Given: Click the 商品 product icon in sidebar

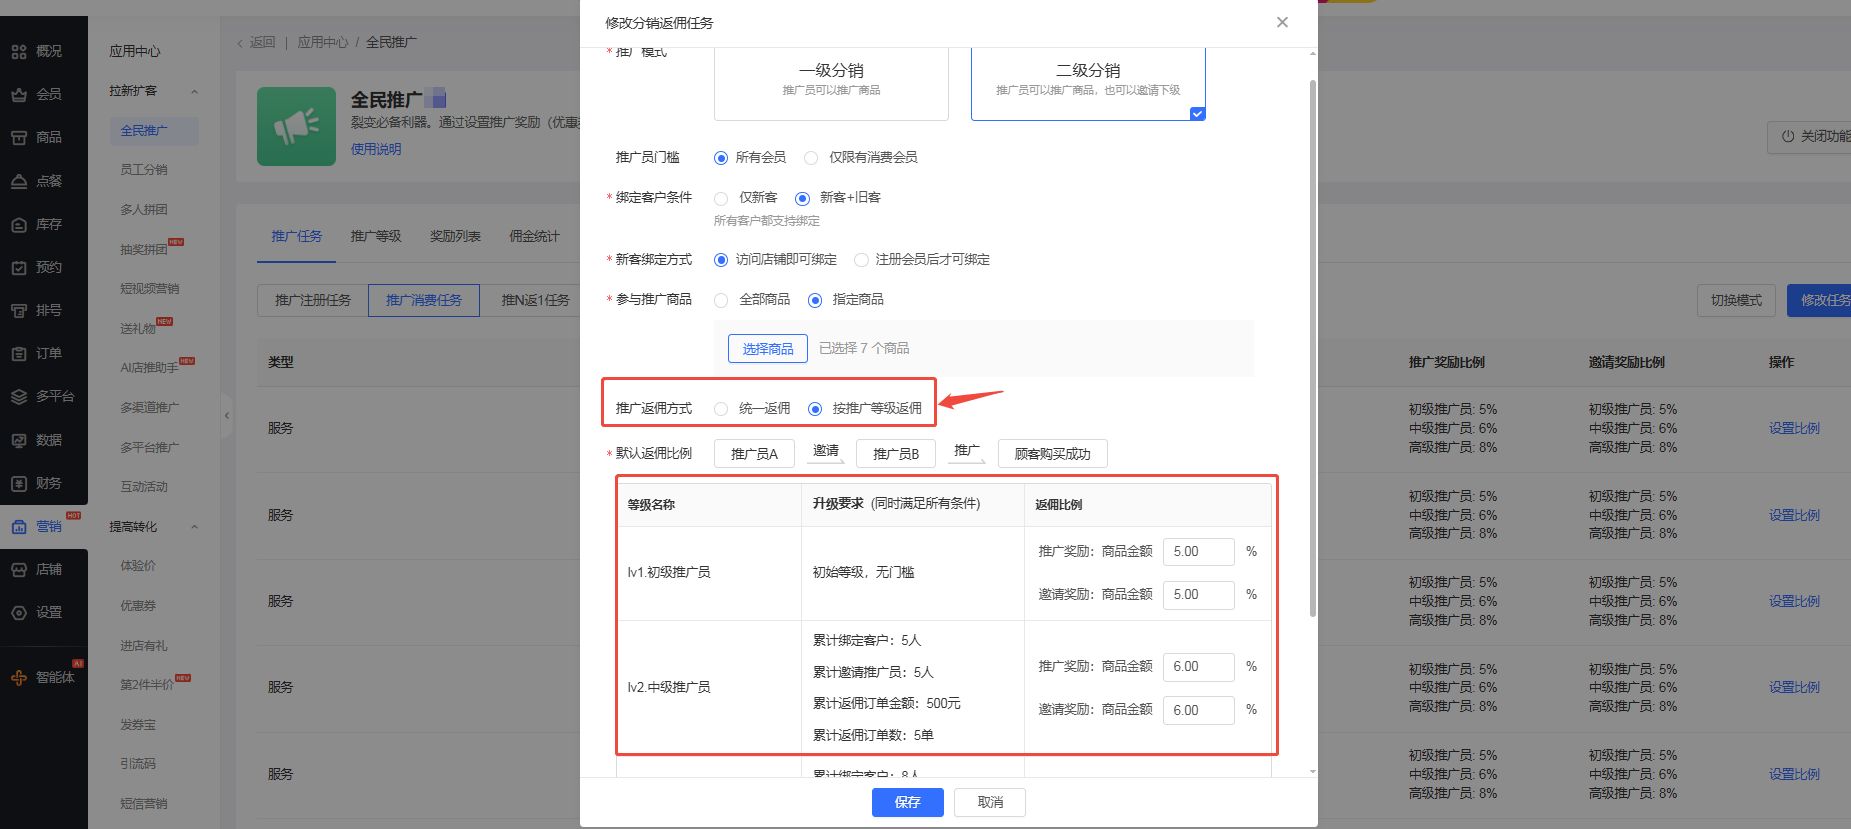Looking at the screenshot, I should pos(19,138).
